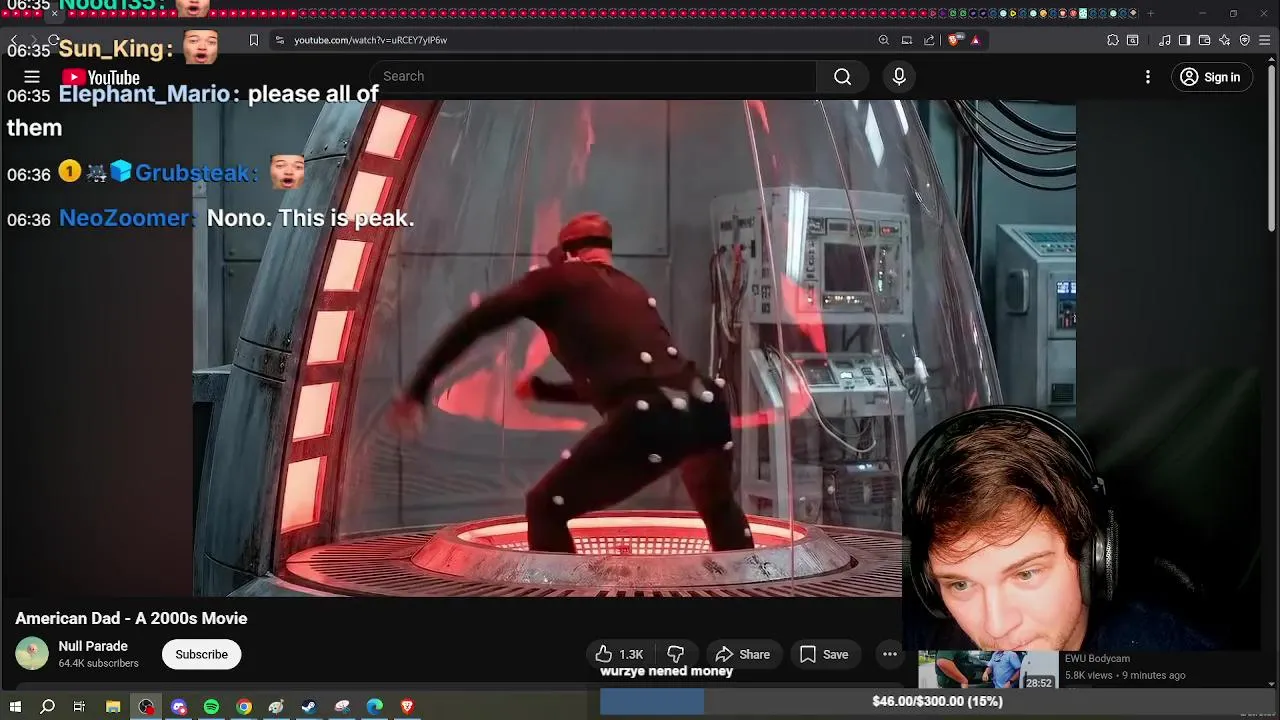Share this page via address bar share icon
Viewport: 1280px width, 720px height.
pyautogui.click(x=930, y=40)
